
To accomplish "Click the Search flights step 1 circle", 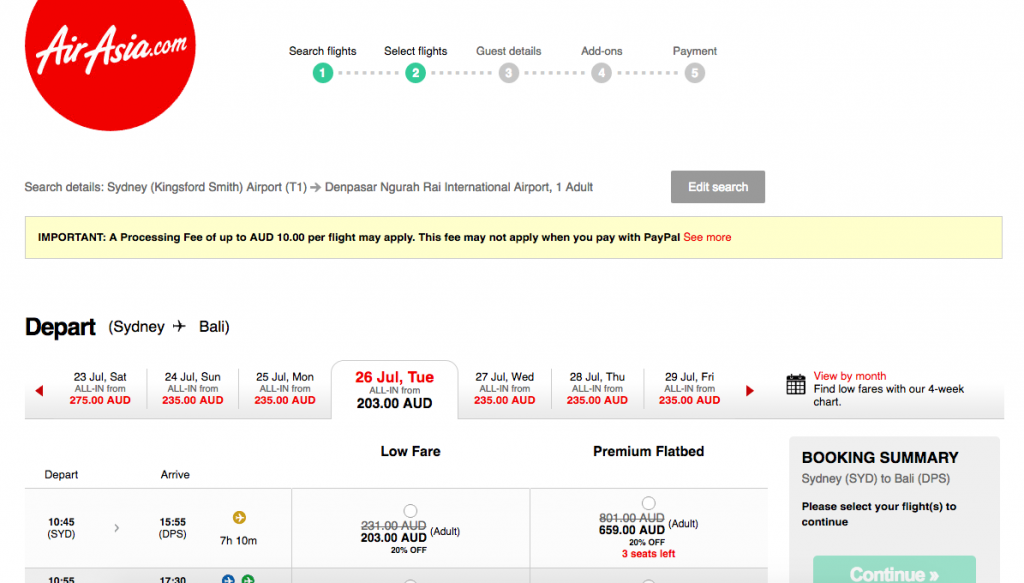I will 322,72.
